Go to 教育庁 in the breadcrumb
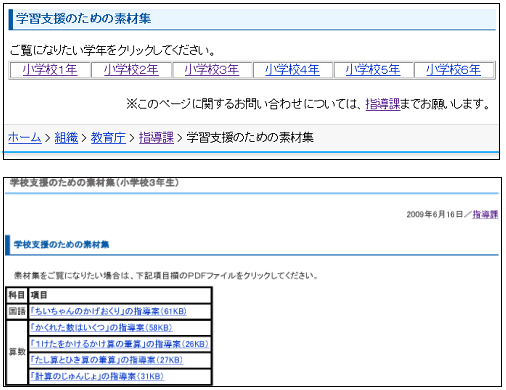The image size is (506, 390). pos(108,137)
